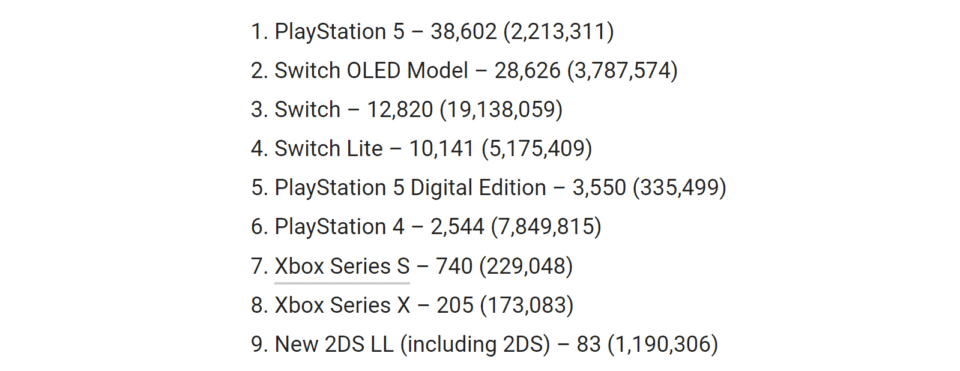Click the Switch 12,820 sales line
The image size is (960, 371).
pyautogui.click(x=407, y=110)
